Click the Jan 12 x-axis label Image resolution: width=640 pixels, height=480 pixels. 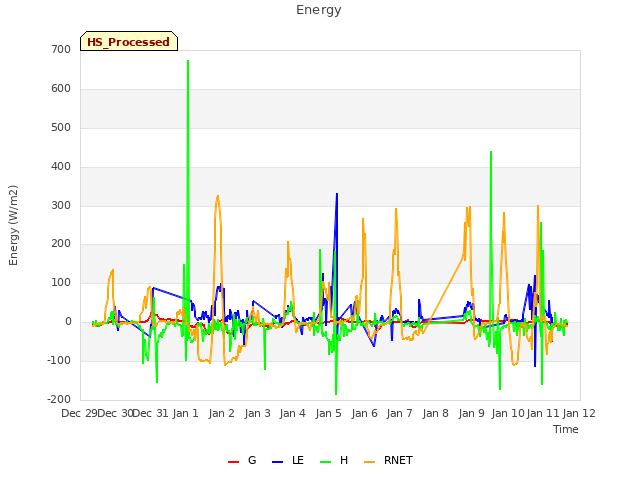tap(579, 413)
